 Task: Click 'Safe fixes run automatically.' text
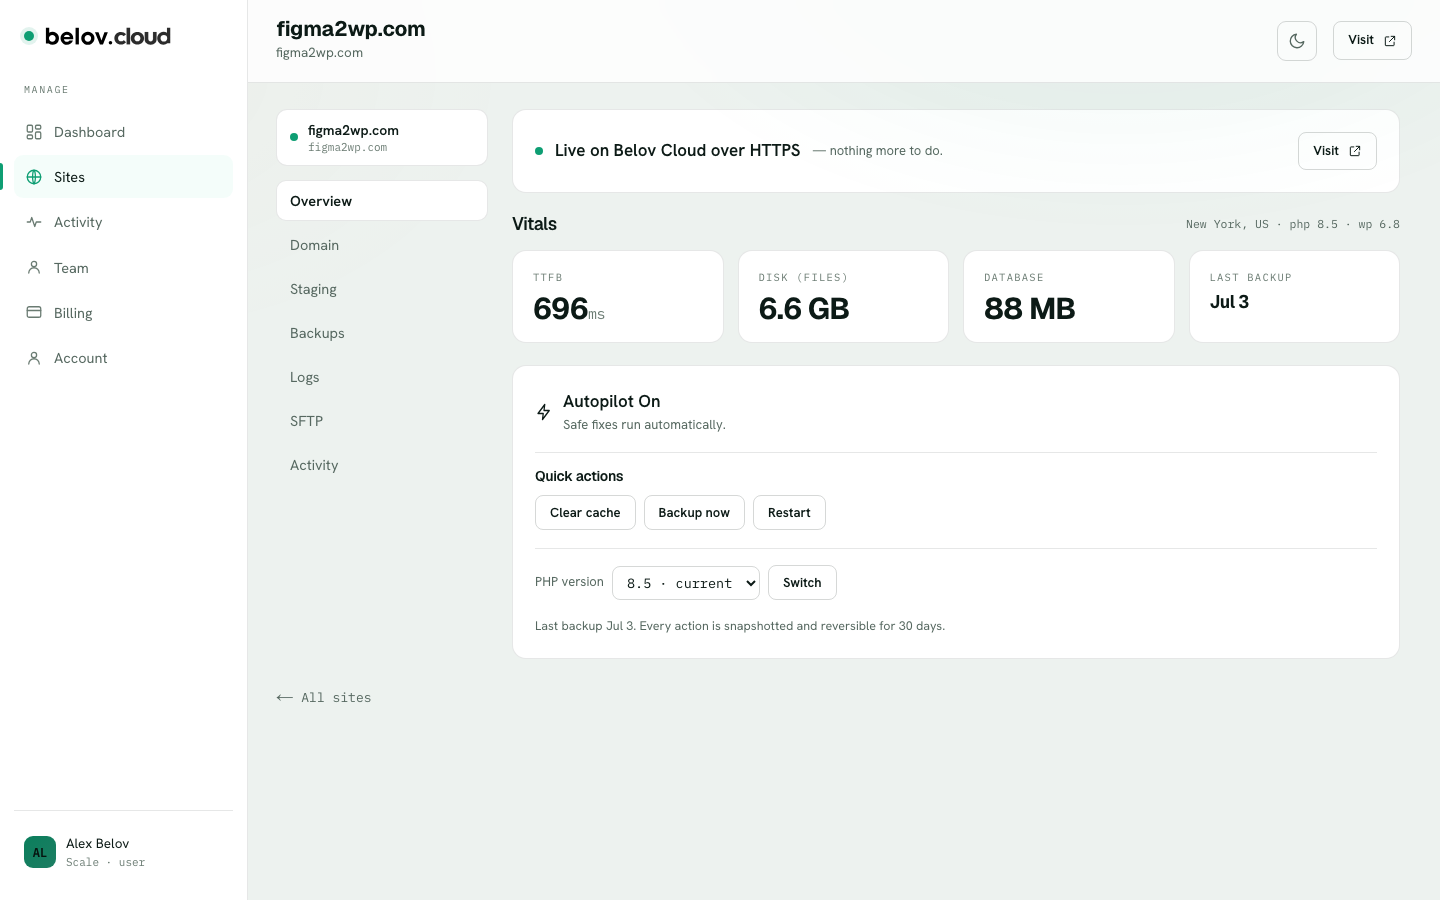(x=644, y=425)
